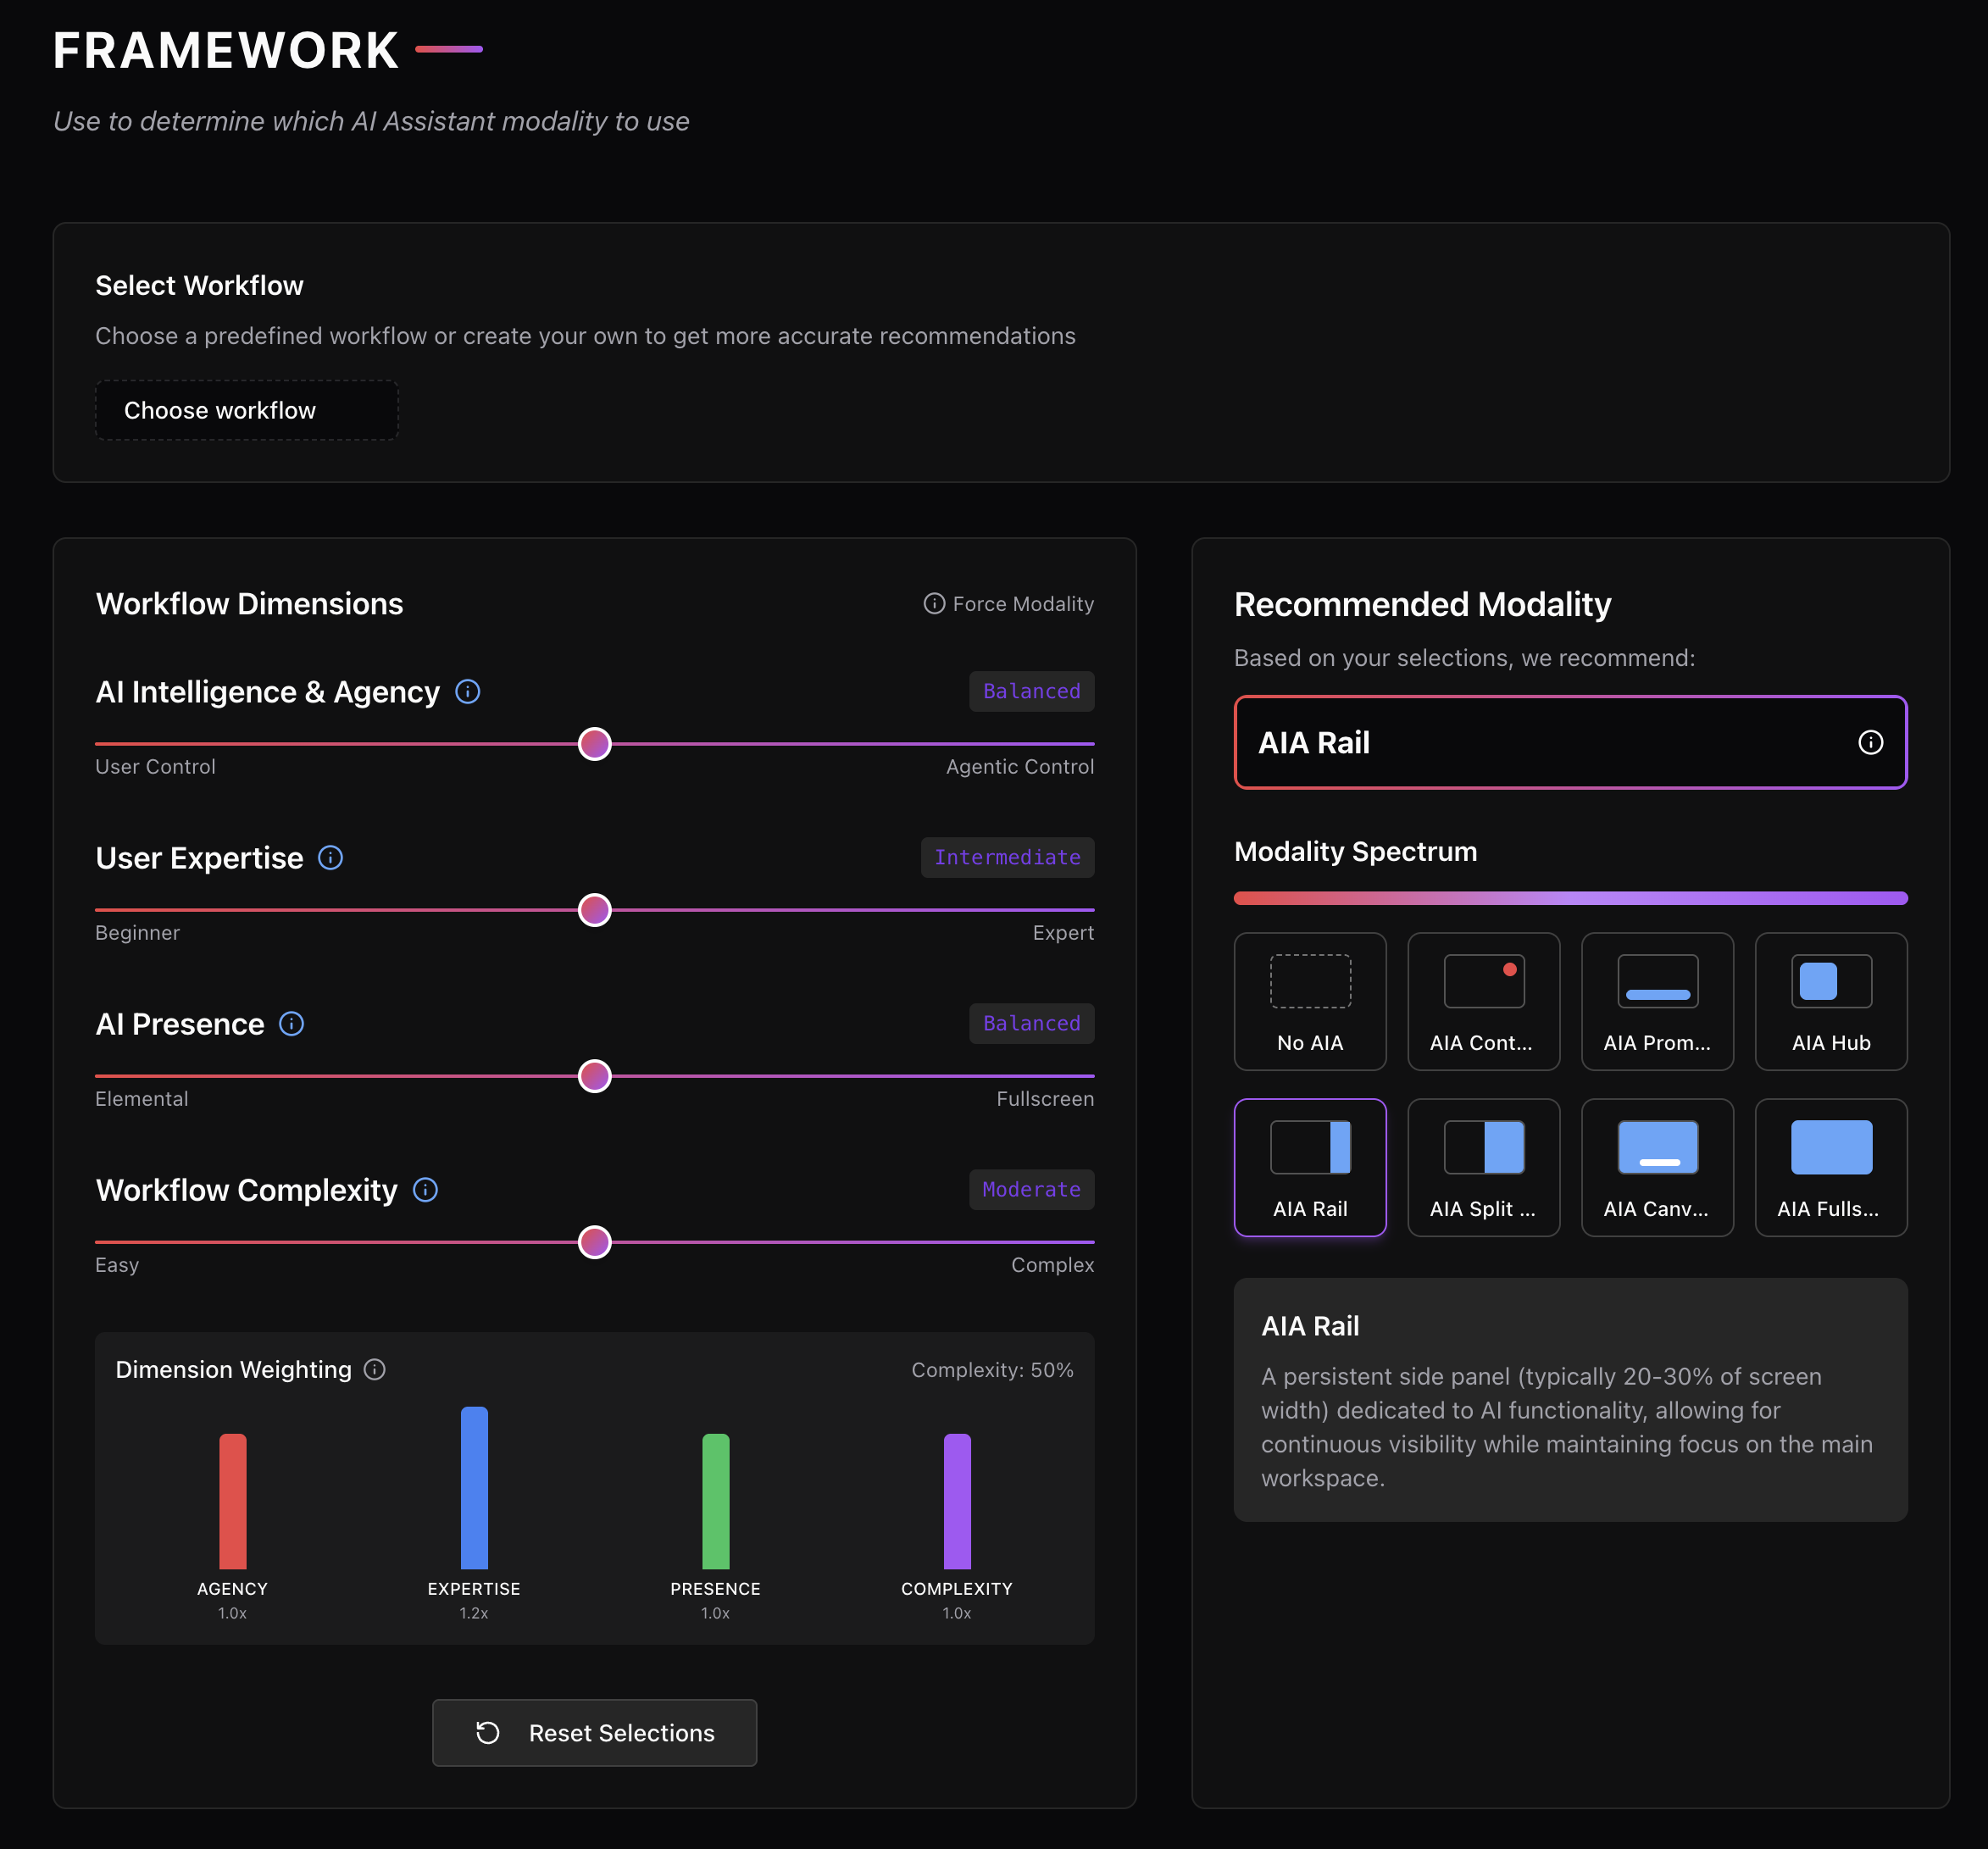1988x1849 pixels.
Task: Click the Fullscreen slider end label
Action: coord(1045,1098)
